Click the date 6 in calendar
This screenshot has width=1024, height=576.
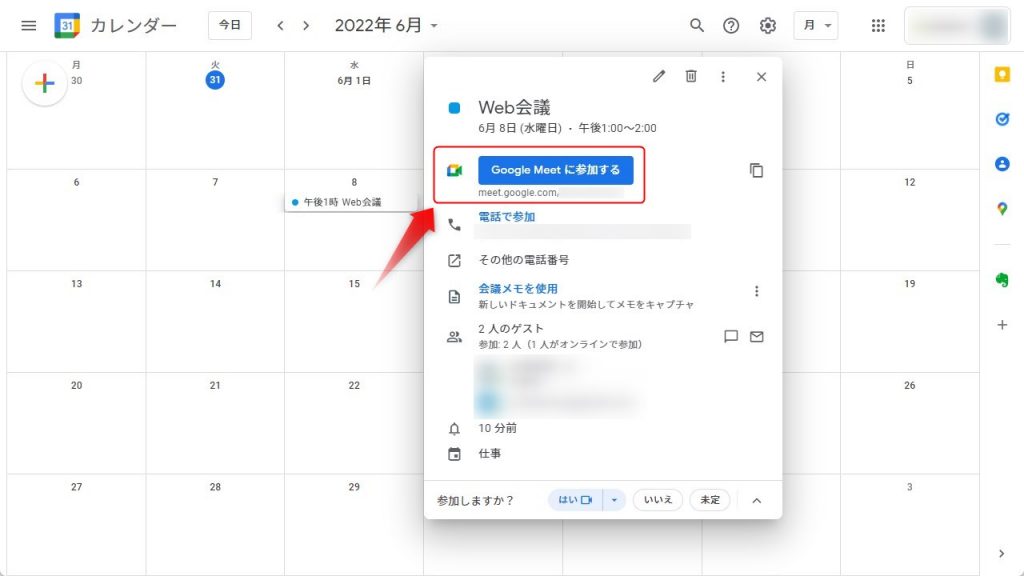click(x=76, y=182)
